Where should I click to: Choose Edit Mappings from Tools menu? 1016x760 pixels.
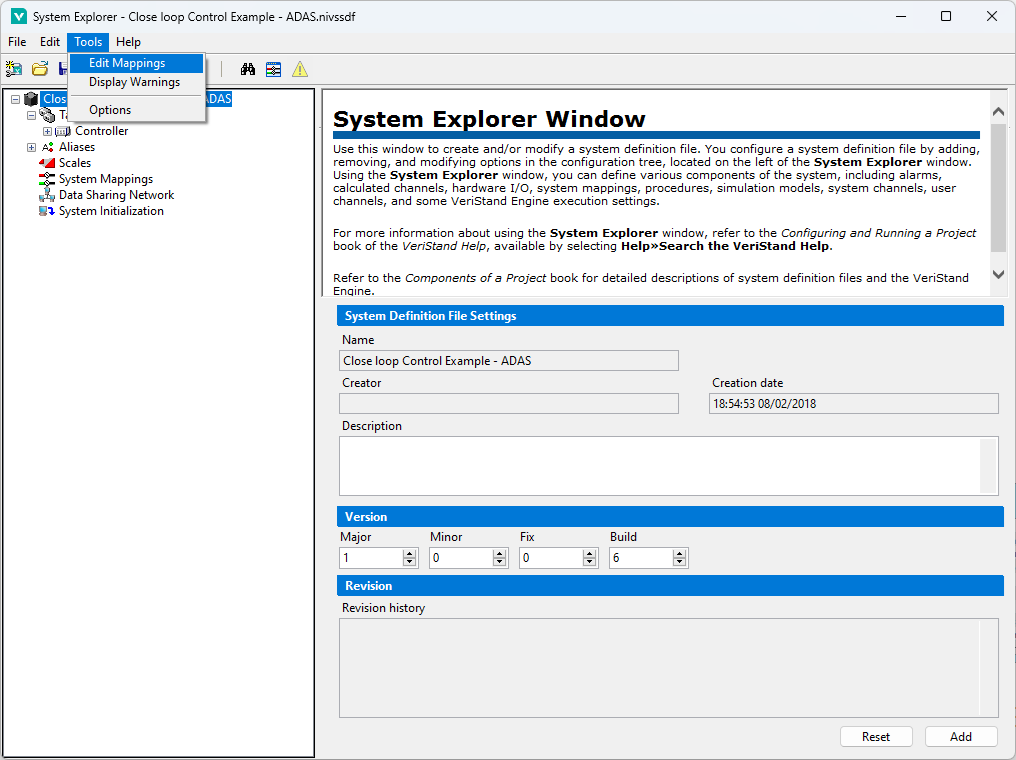(x=136, y=63)
